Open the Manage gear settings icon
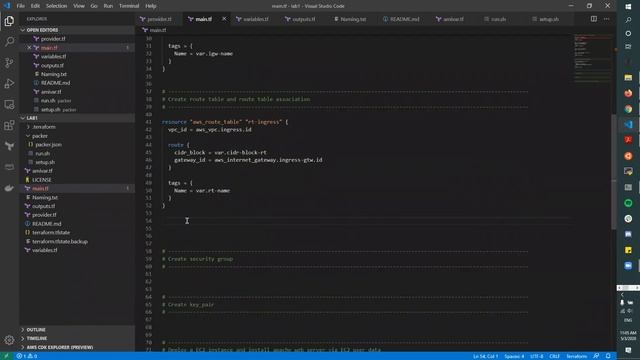This screenshot has height=360, width=640. (x=9, y=340)
